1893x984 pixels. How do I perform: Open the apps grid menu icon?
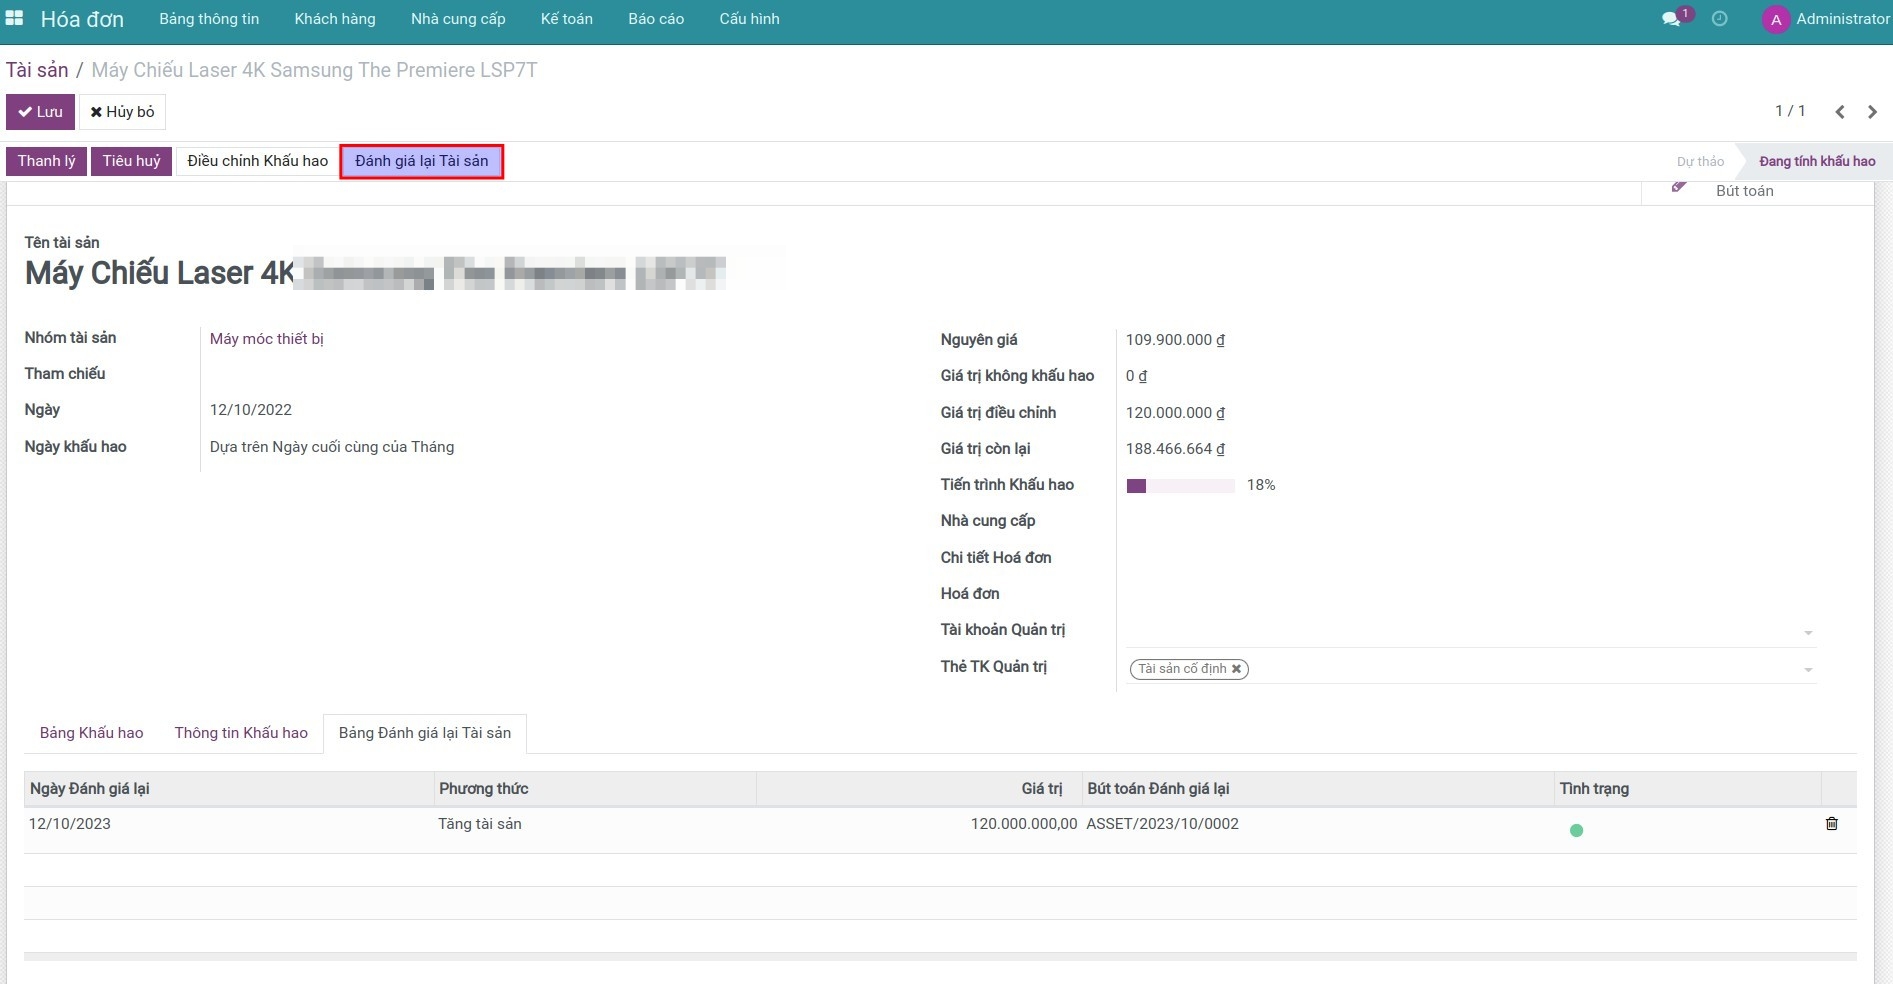pos(14,18)
